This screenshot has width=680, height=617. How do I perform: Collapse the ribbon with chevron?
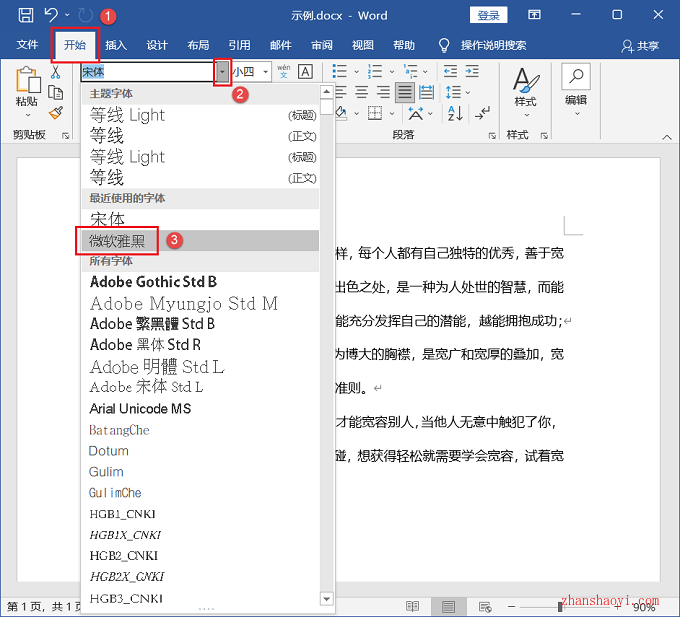point(667,137)
